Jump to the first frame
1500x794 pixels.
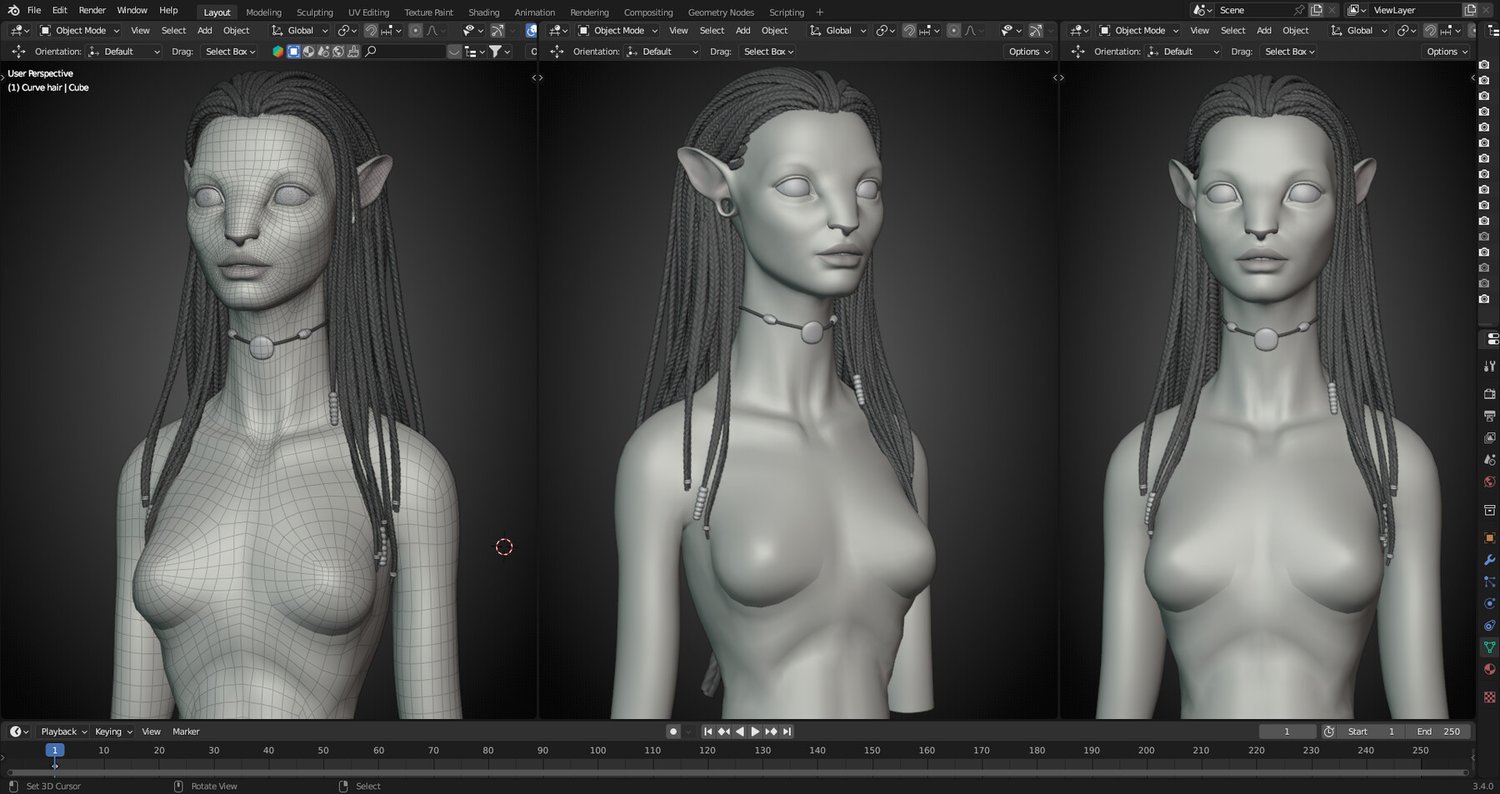click(708, 731)
